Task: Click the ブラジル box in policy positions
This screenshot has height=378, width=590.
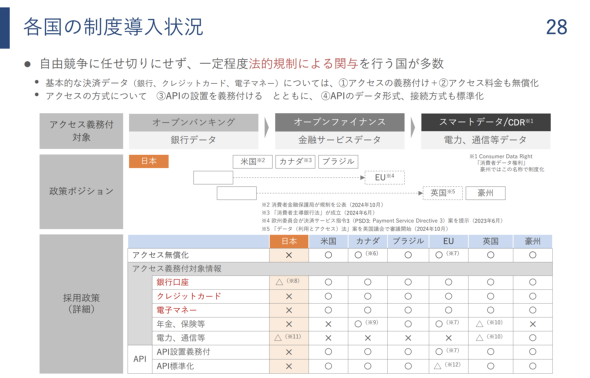Action: (x=338, y=162)
